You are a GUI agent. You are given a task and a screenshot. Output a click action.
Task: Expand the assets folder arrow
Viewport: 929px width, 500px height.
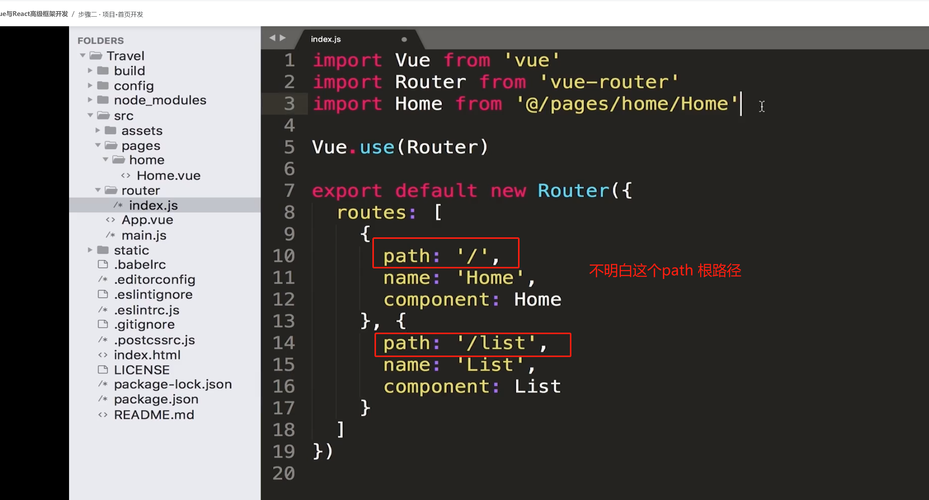click(x=98, y=130)
